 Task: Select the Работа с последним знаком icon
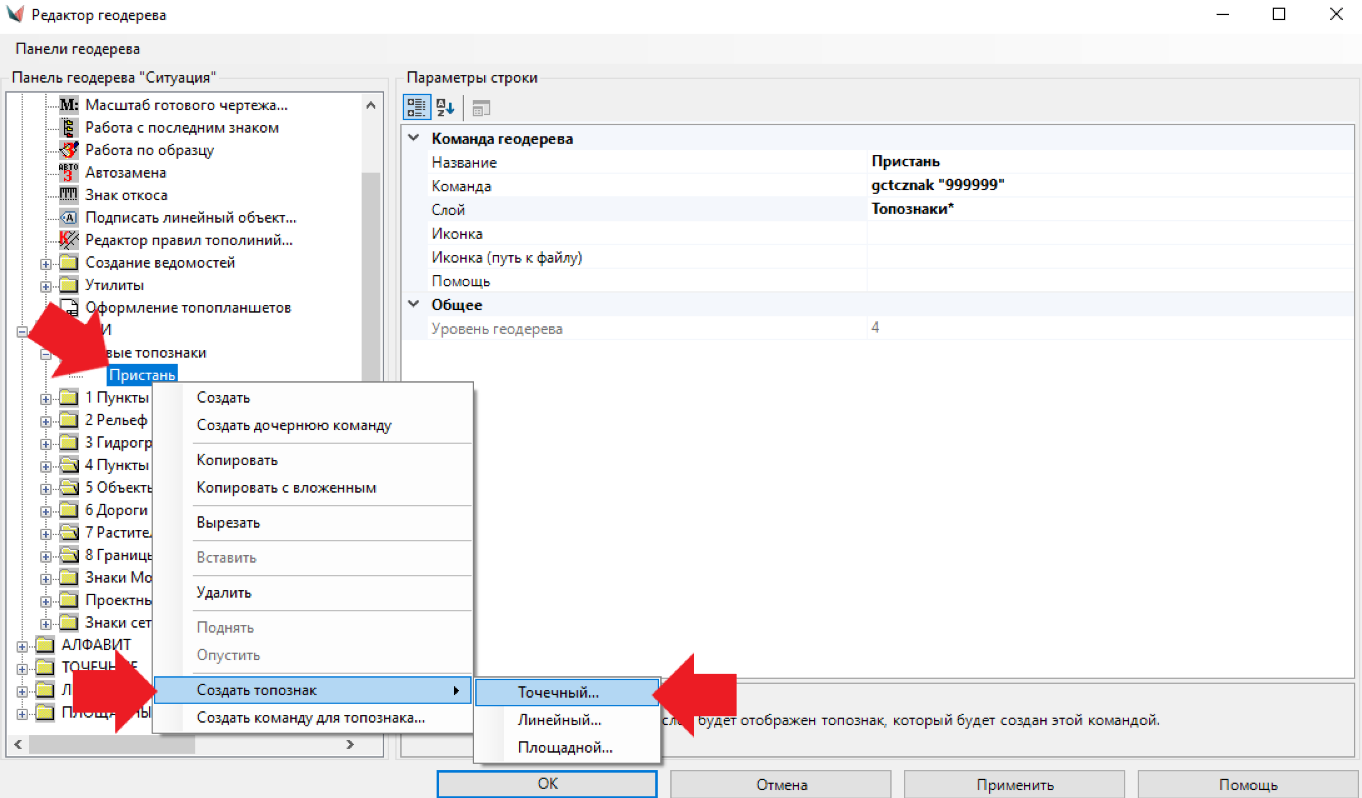pyautogui.click(x=69, y=128)
